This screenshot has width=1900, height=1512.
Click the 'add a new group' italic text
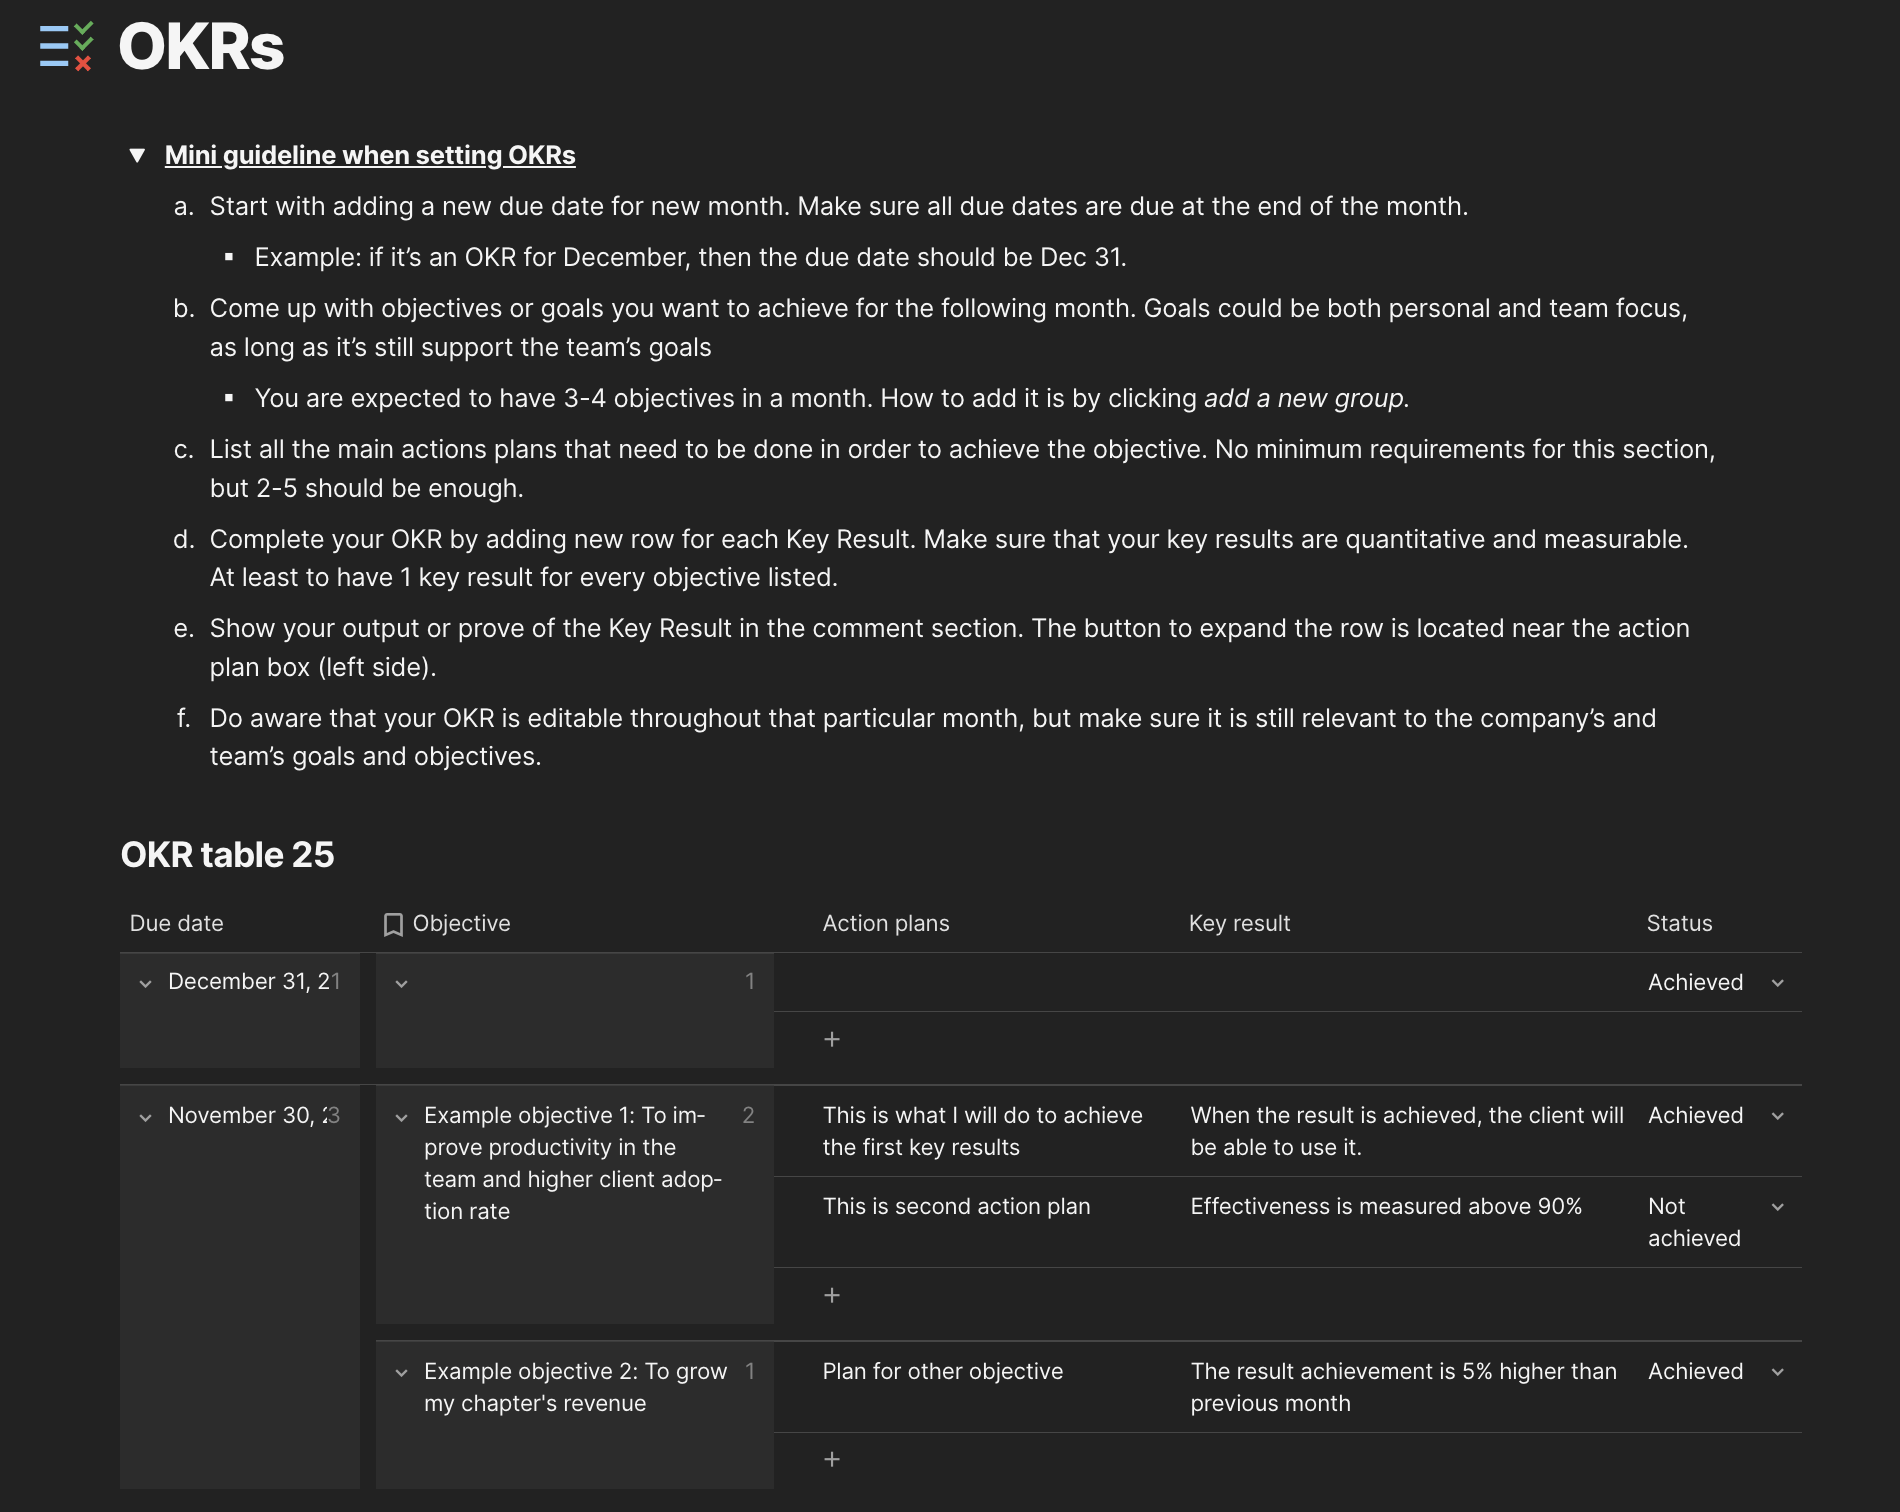1306,398
